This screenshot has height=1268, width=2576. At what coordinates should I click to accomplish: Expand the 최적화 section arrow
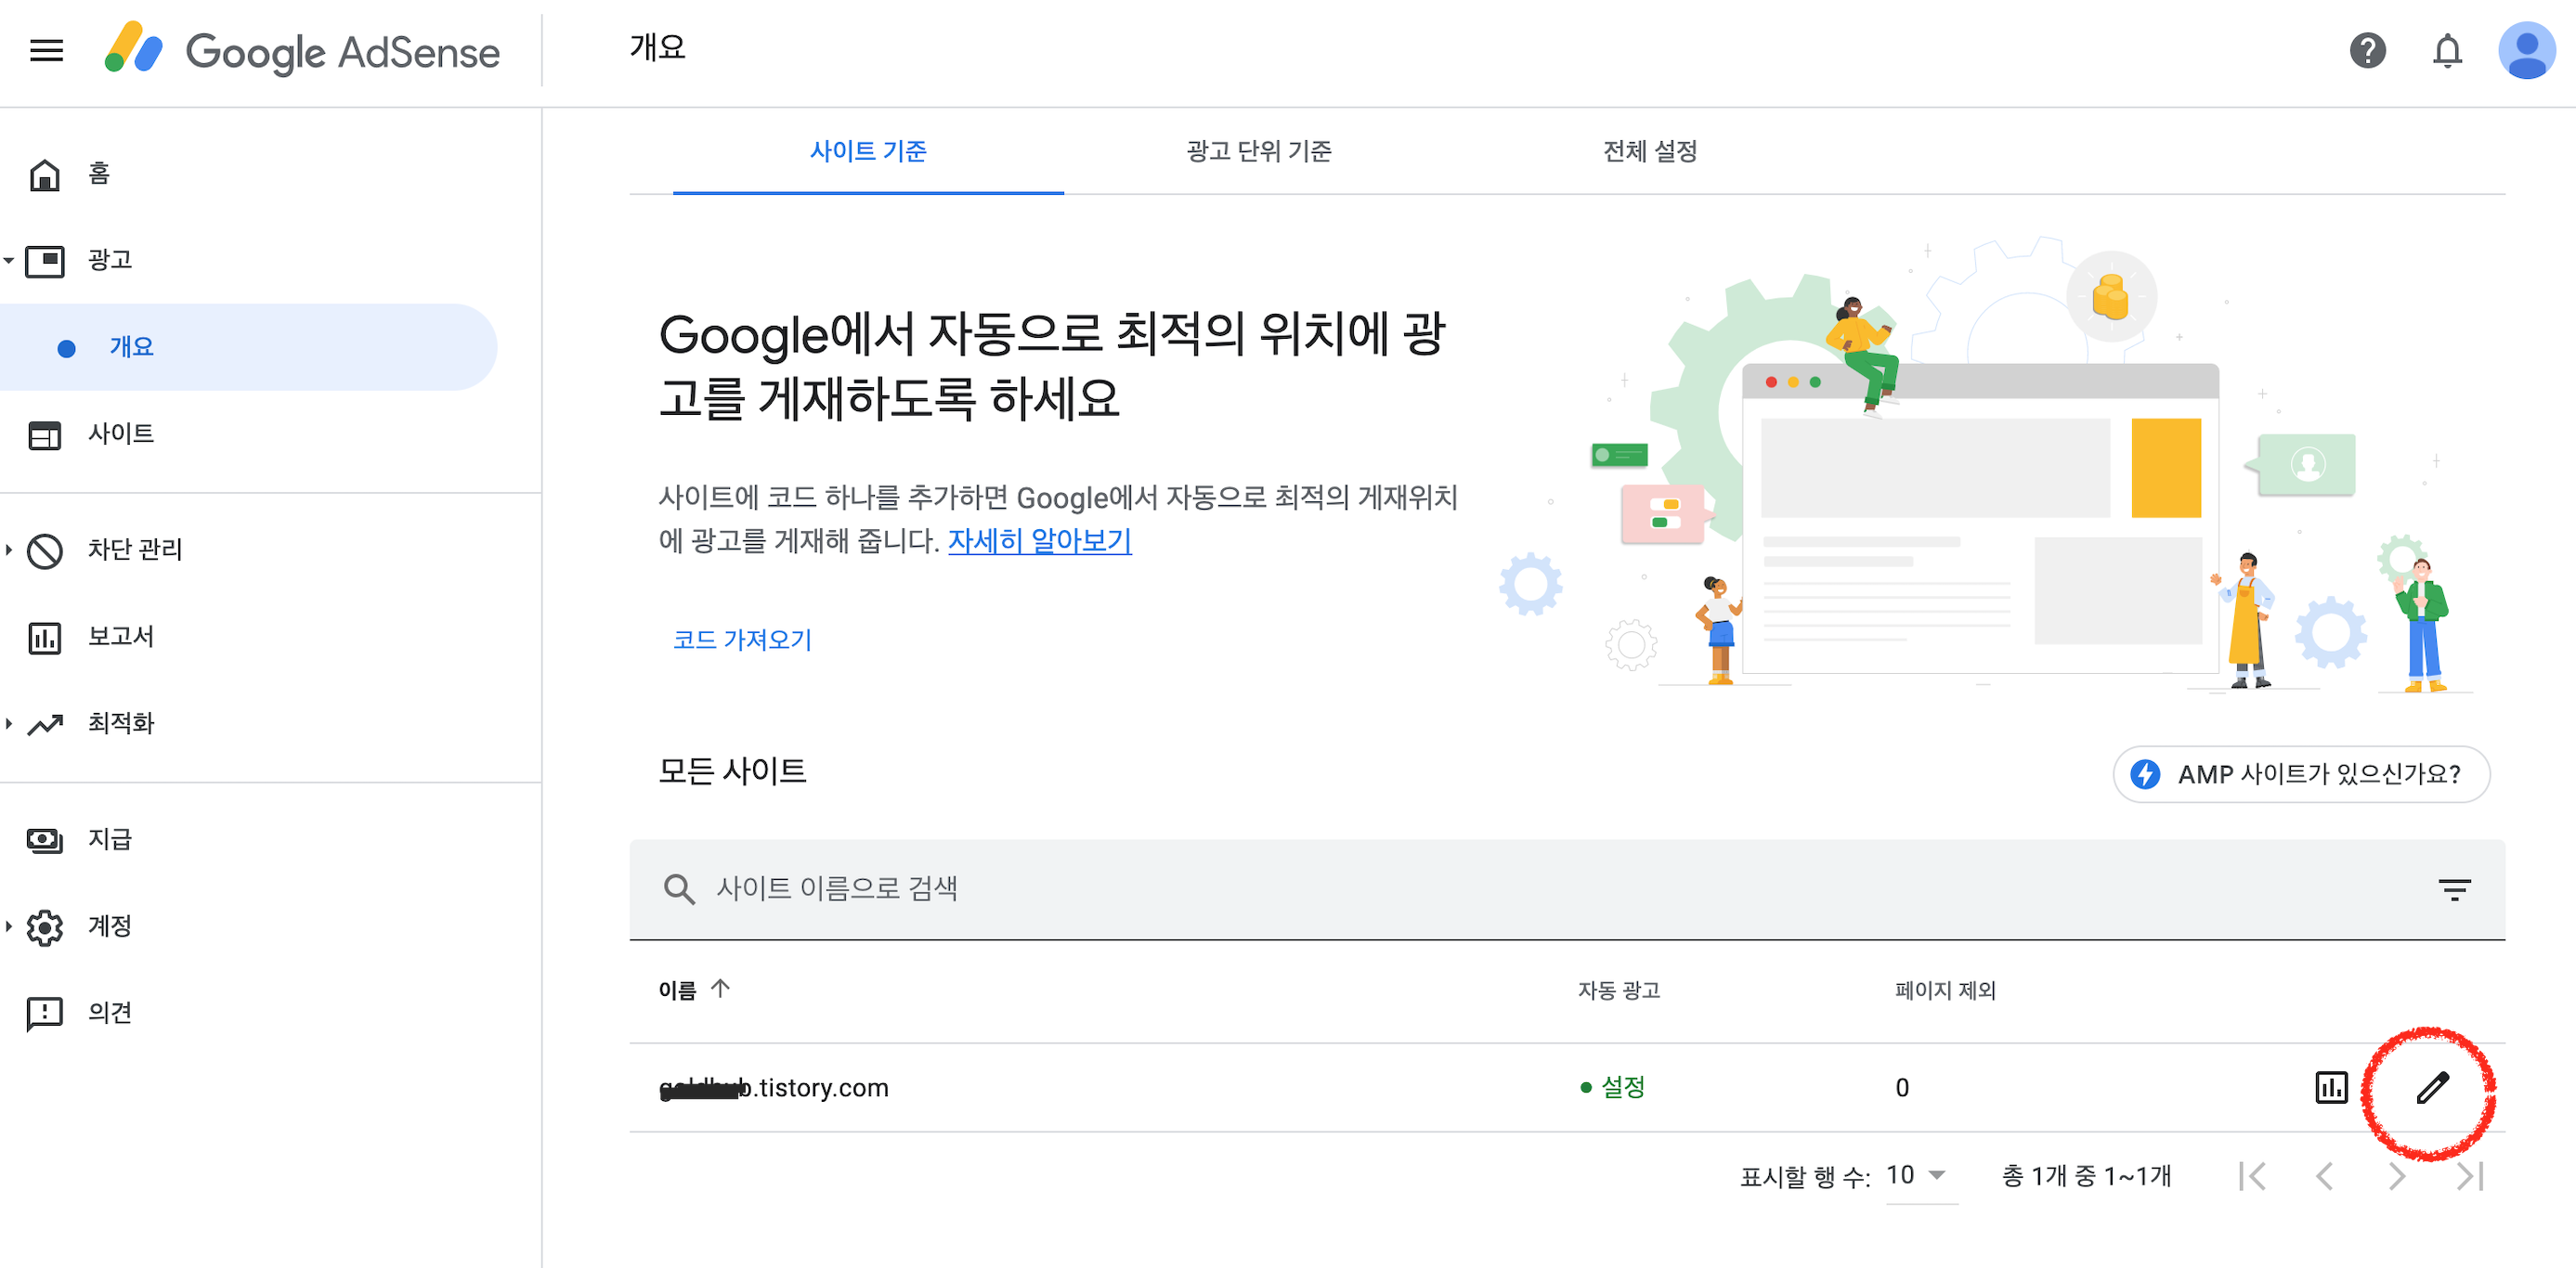pyautogui.click(x=9, y=724)
